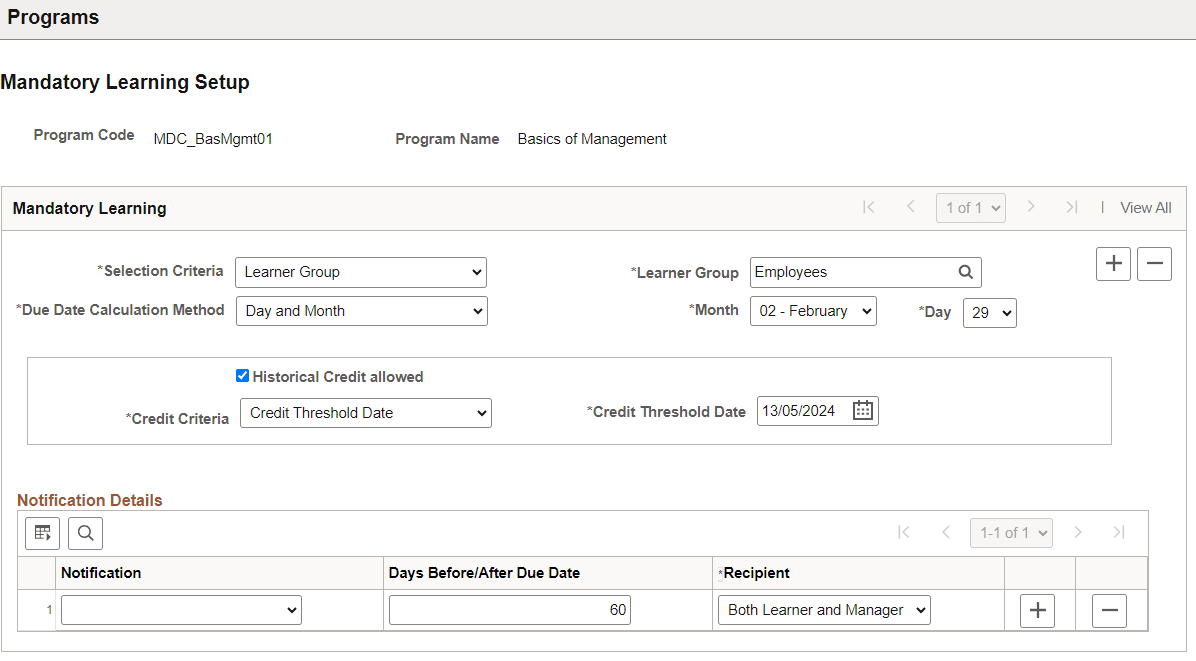
Task: Select a Notification type from the dropdown
Action: pyautogui.click(x=181, y=610)
